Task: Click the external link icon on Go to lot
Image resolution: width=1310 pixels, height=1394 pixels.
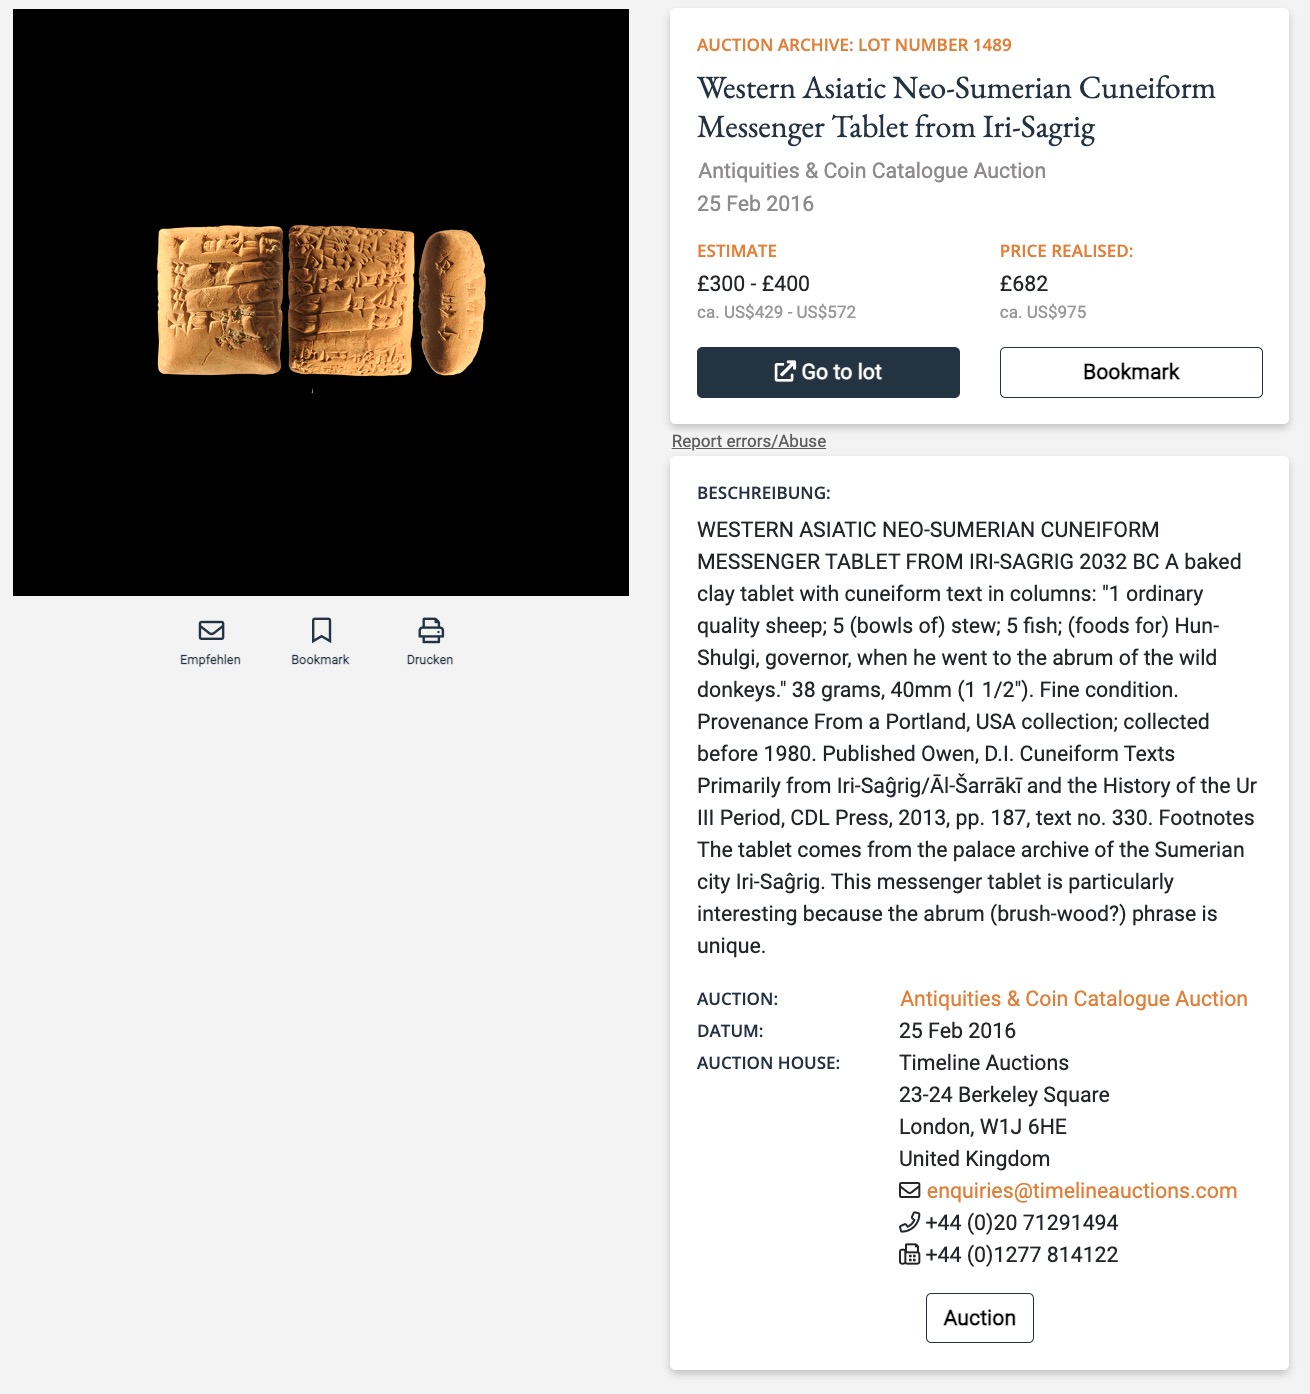Action: 785,372
